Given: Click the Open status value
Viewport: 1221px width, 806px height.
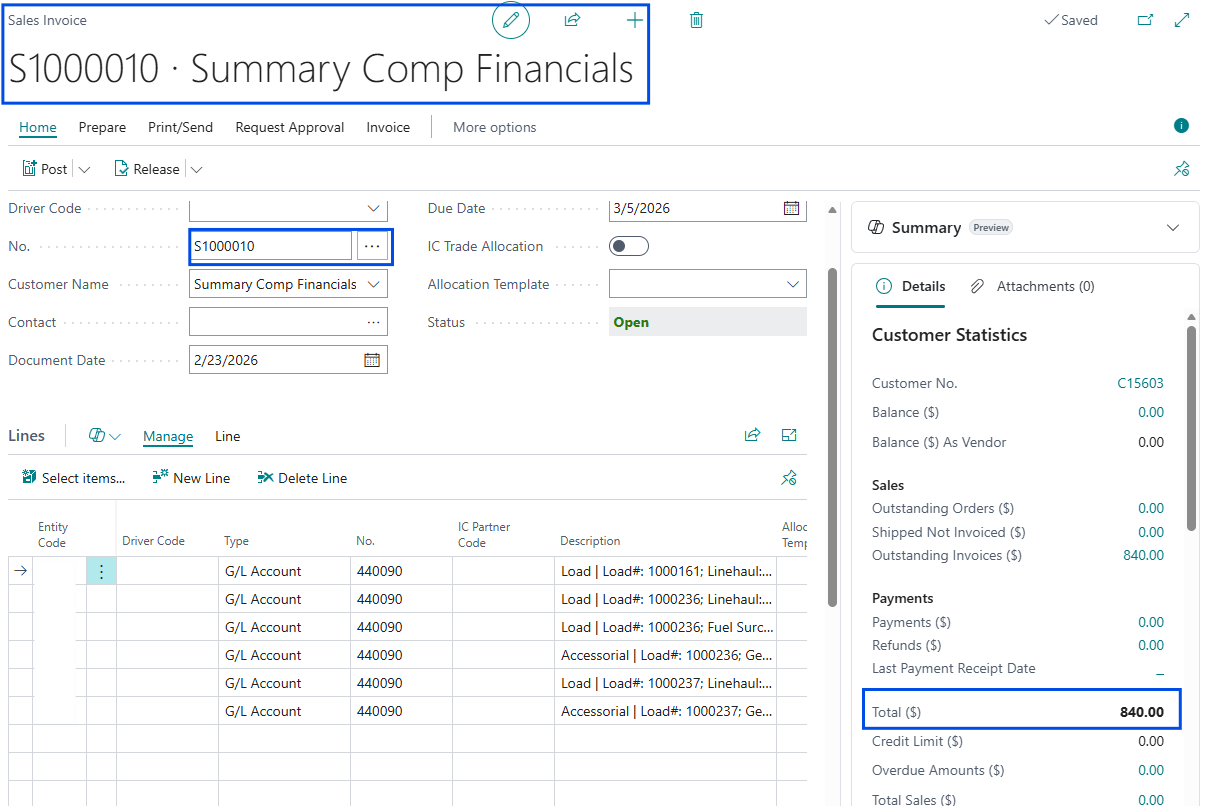Looking at the screenshot, I should (x=631, y=322).
